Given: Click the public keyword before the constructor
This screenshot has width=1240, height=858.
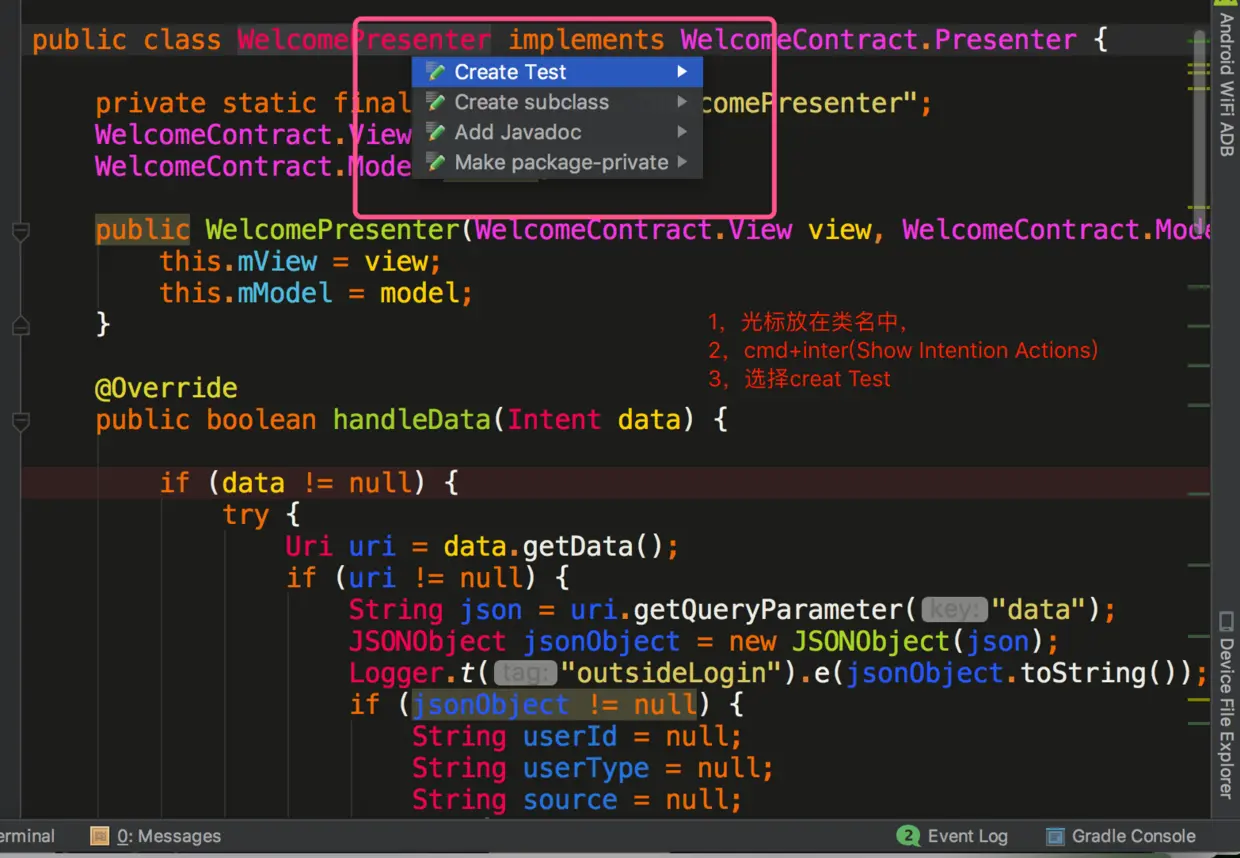Looking at the screenshot, I should pos(142,230).
